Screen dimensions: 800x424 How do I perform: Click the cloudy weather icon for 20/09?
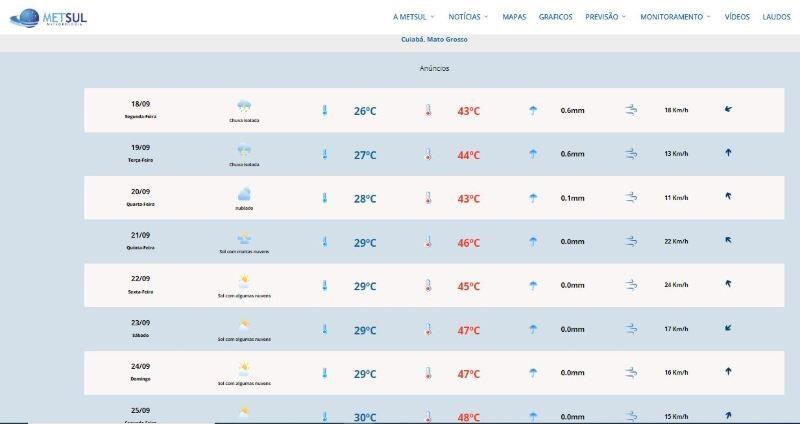point(243,194)
